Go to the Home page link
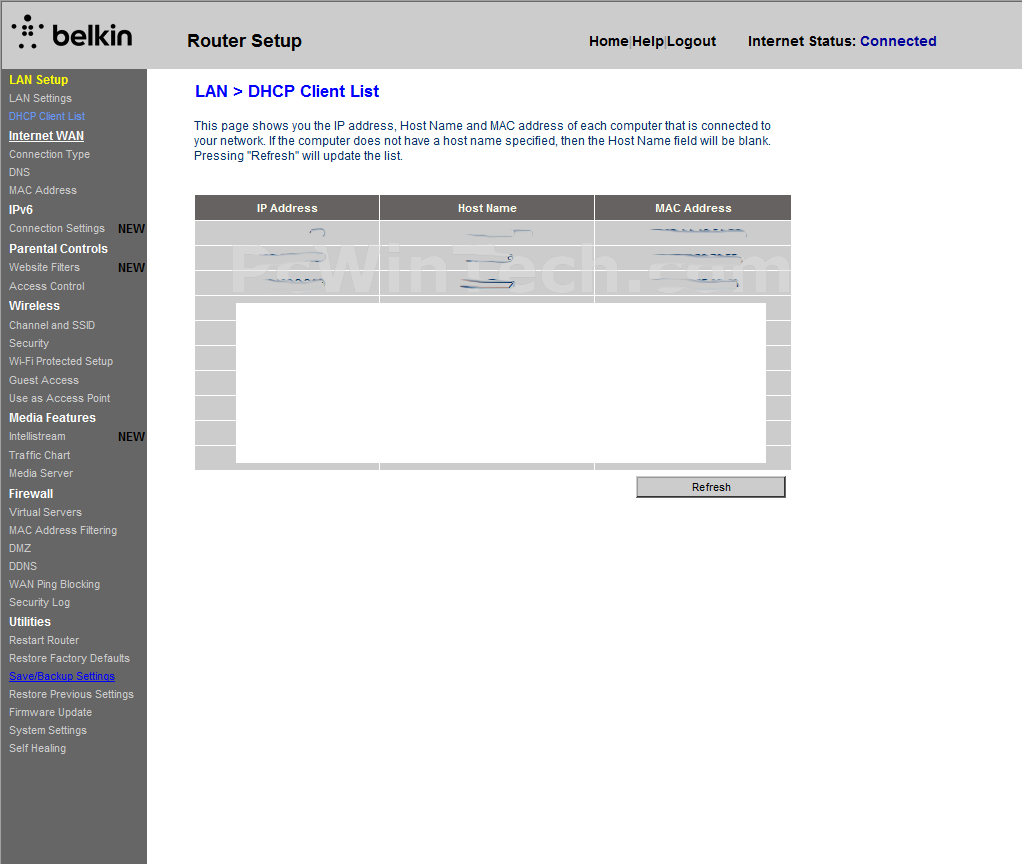 tap(608, 41)
